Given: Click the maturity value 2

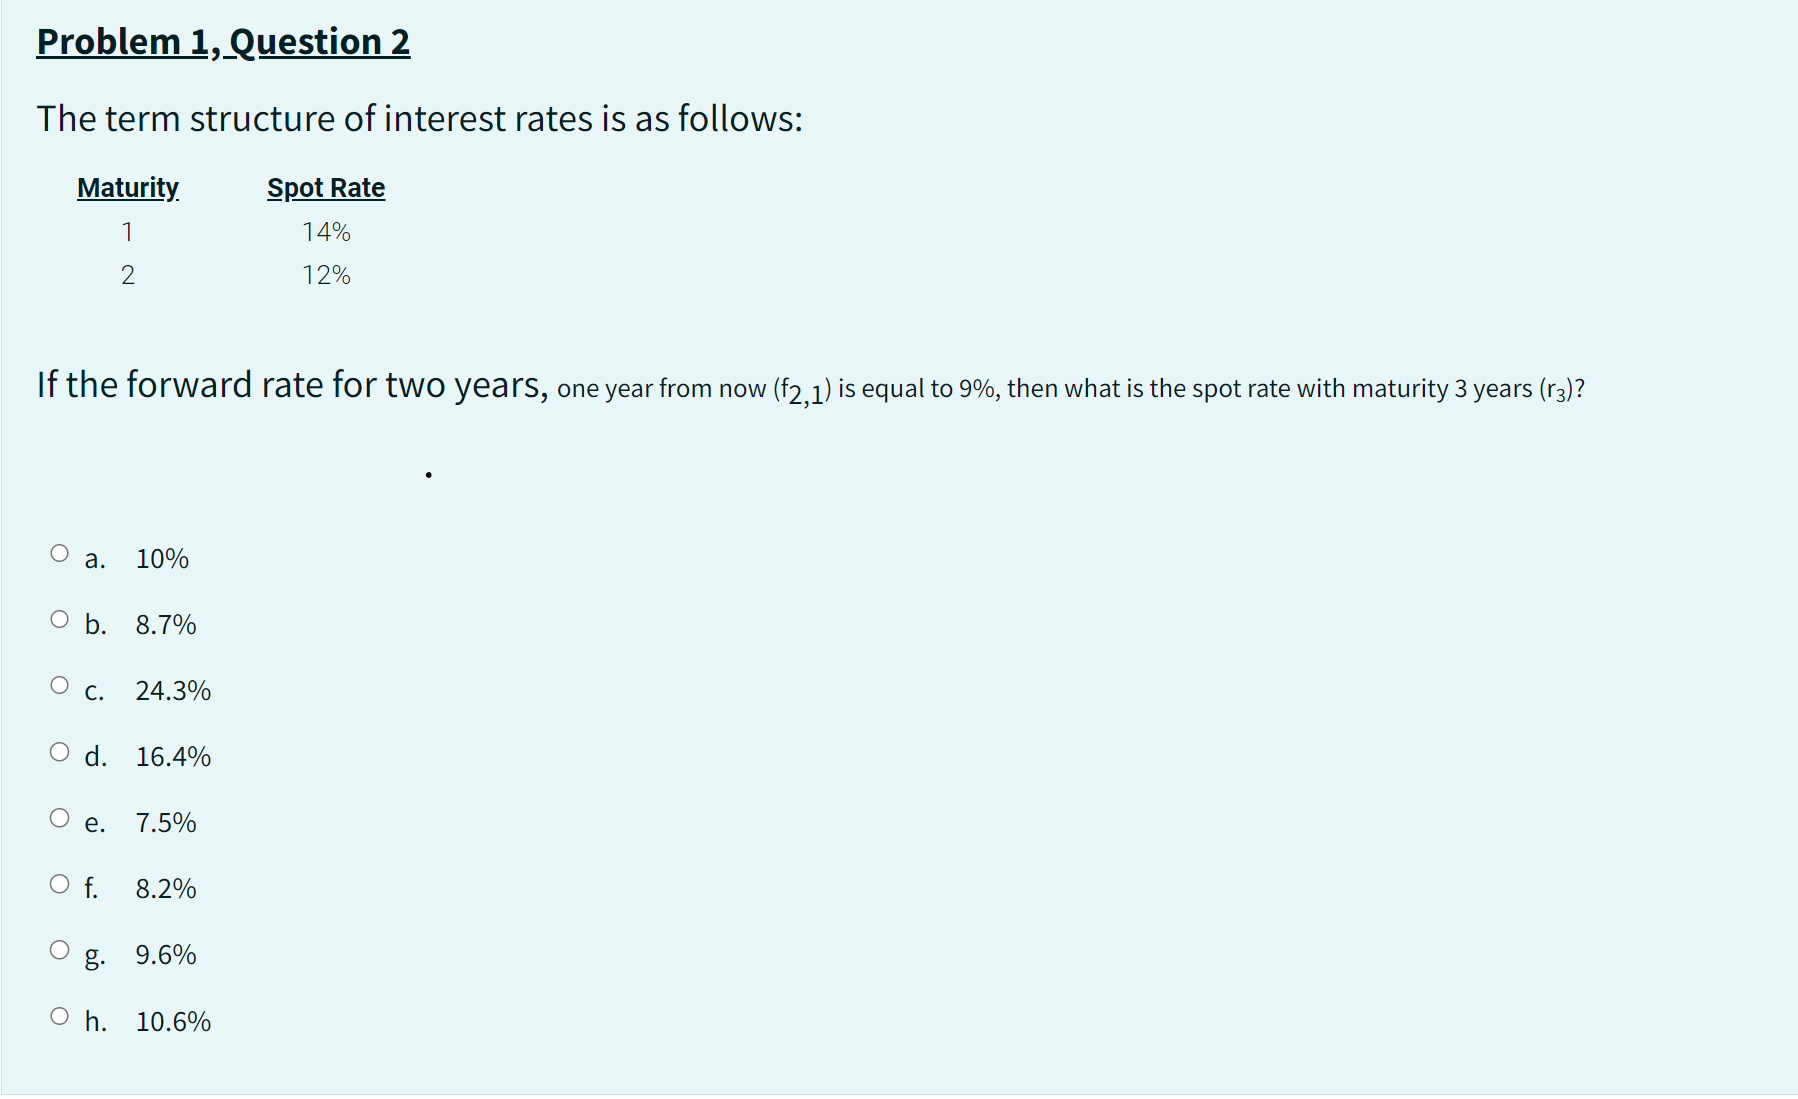Looking at the screenshot, I should point(128,275).
